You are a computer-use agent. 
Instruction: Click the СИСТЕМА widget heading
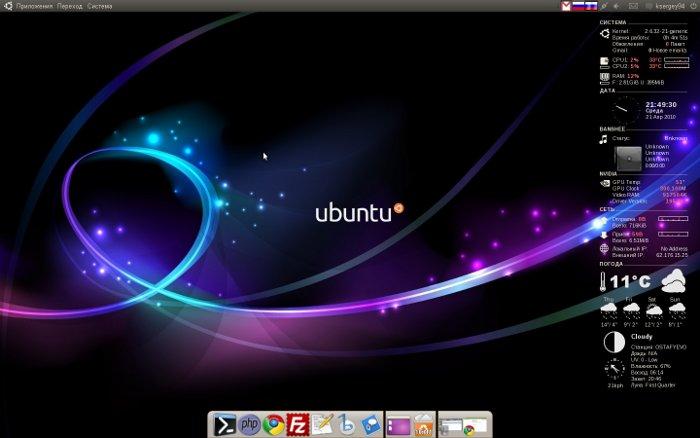[612, 22]
